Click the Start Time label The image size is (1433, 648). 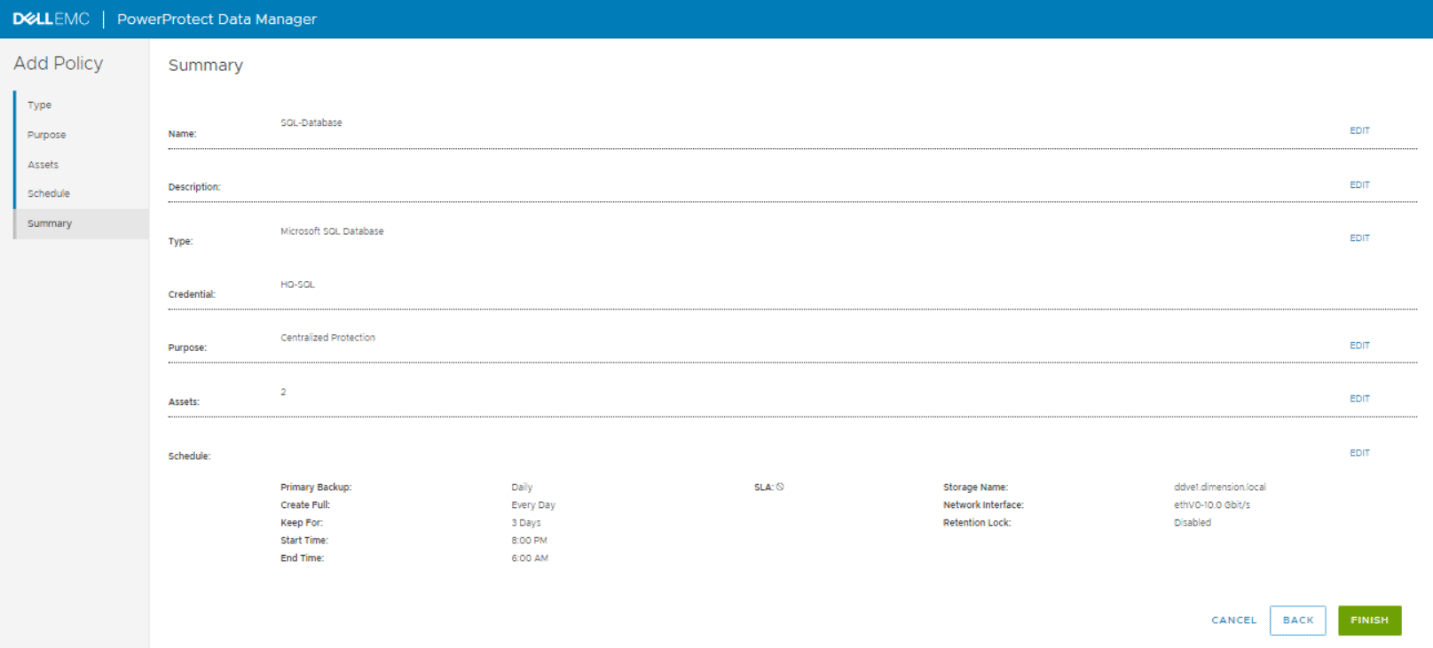(304, 541)
